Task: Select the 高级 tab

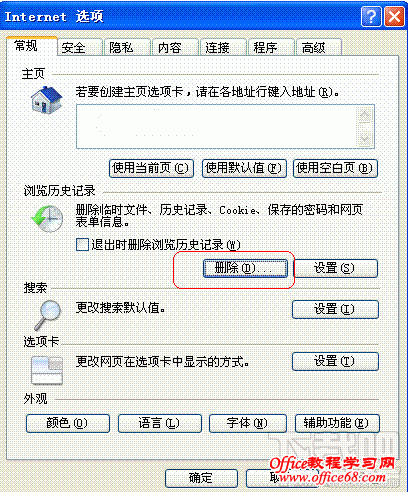Action: [x=319, y=47]
